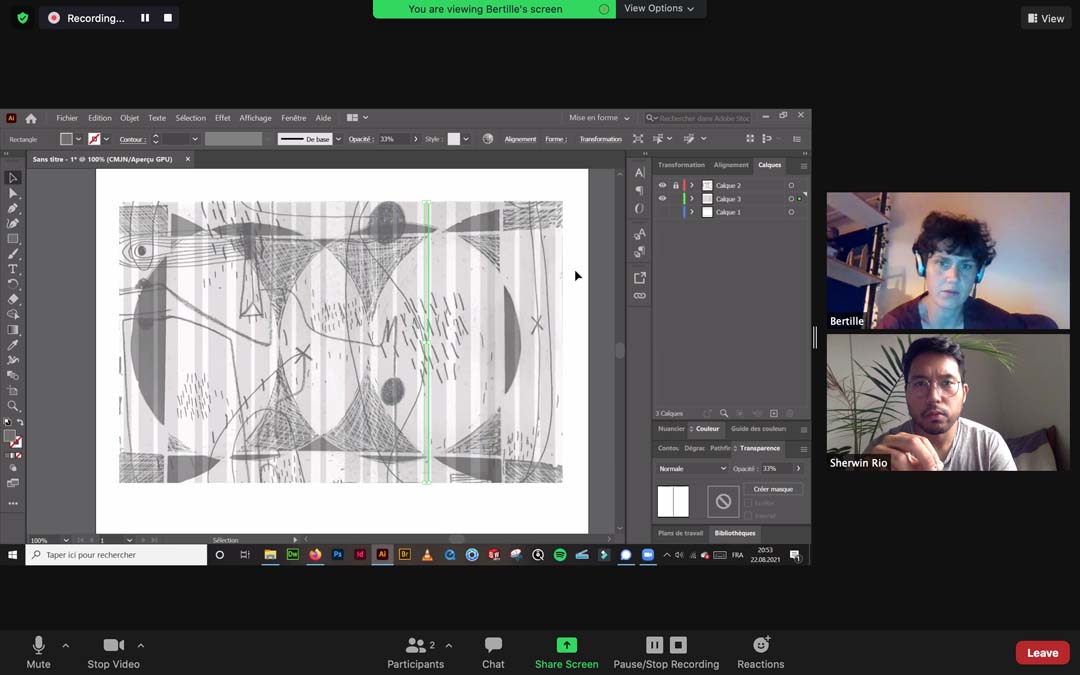Select the Selection arrow tool in Illustrator
This screenshot has height=675, width=1080.
tap(12, 178)
